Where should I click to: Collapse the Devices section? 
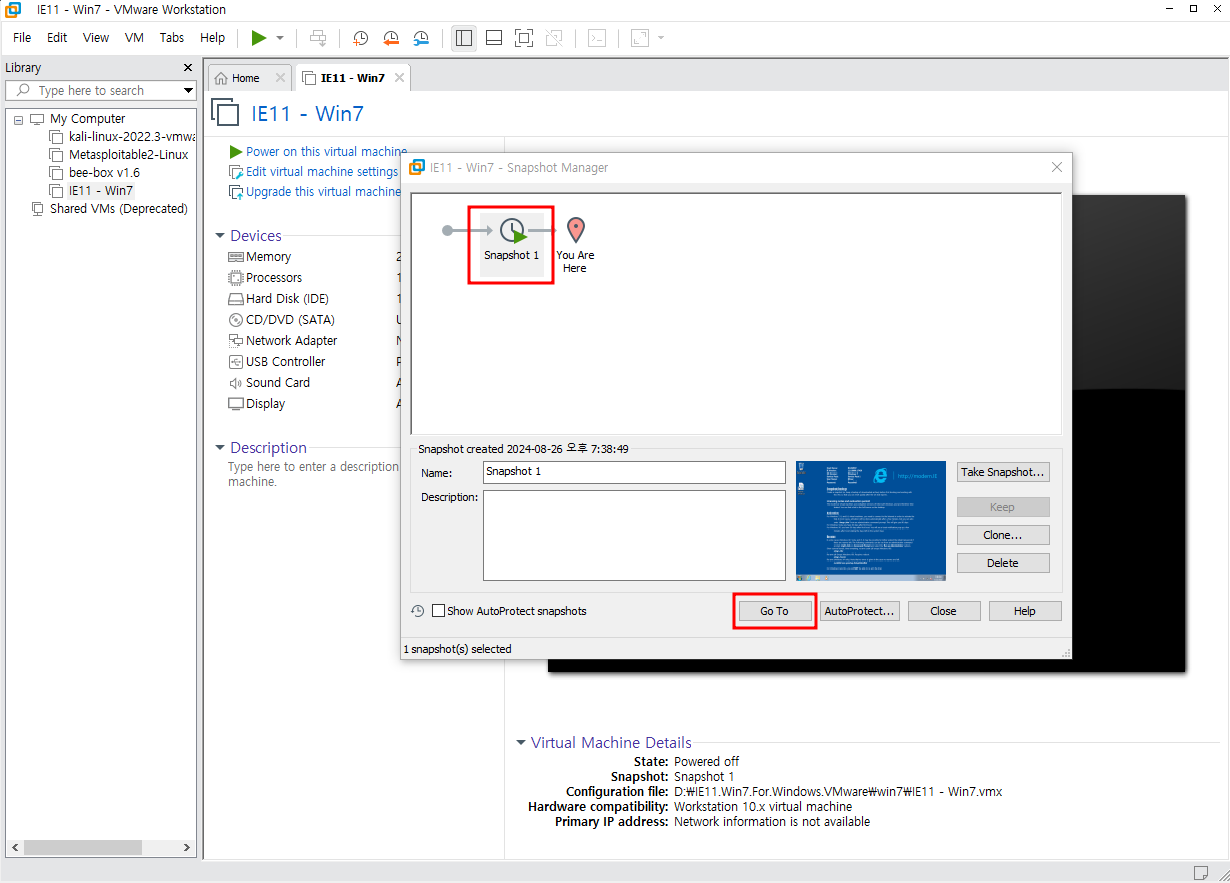220,236
